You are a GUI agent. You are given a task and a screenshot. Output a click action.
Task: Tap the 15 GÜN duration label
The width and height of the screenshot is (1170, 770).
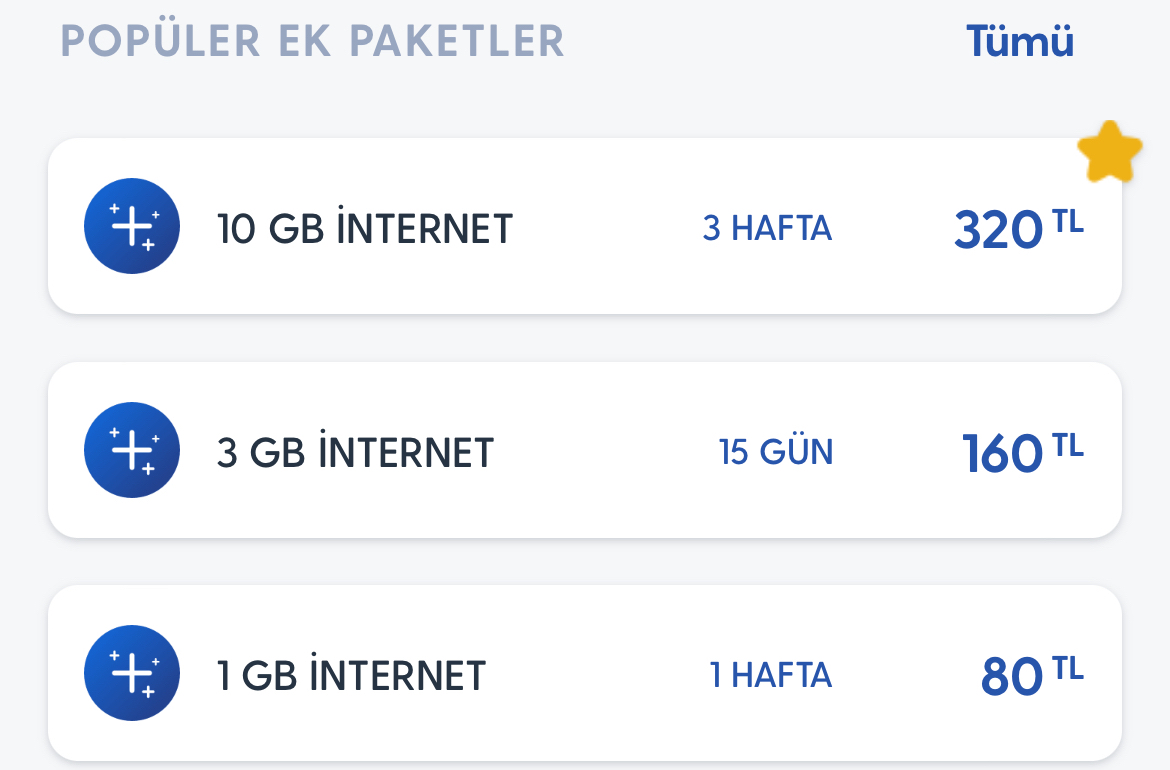(776, 452)
